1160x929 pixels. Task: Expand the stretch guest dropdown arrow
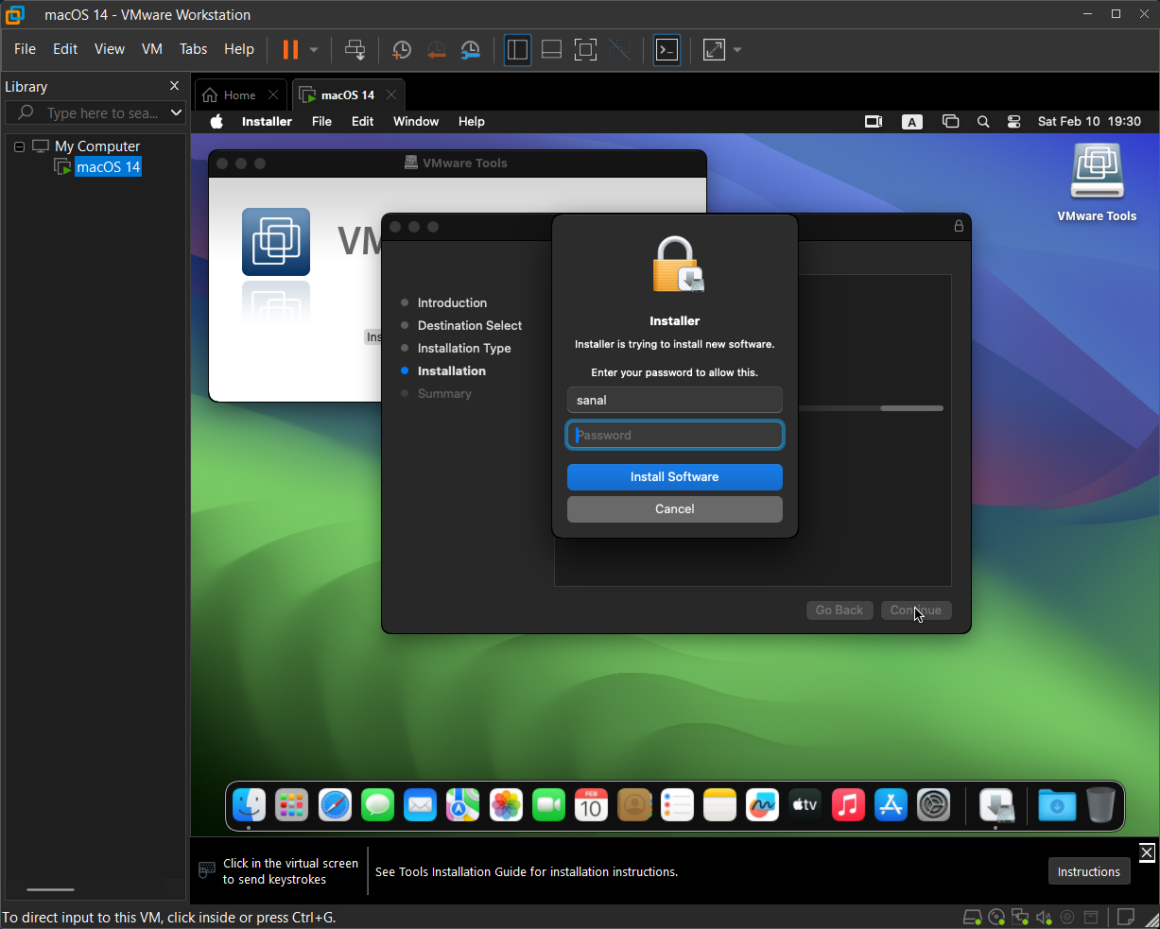737,50
